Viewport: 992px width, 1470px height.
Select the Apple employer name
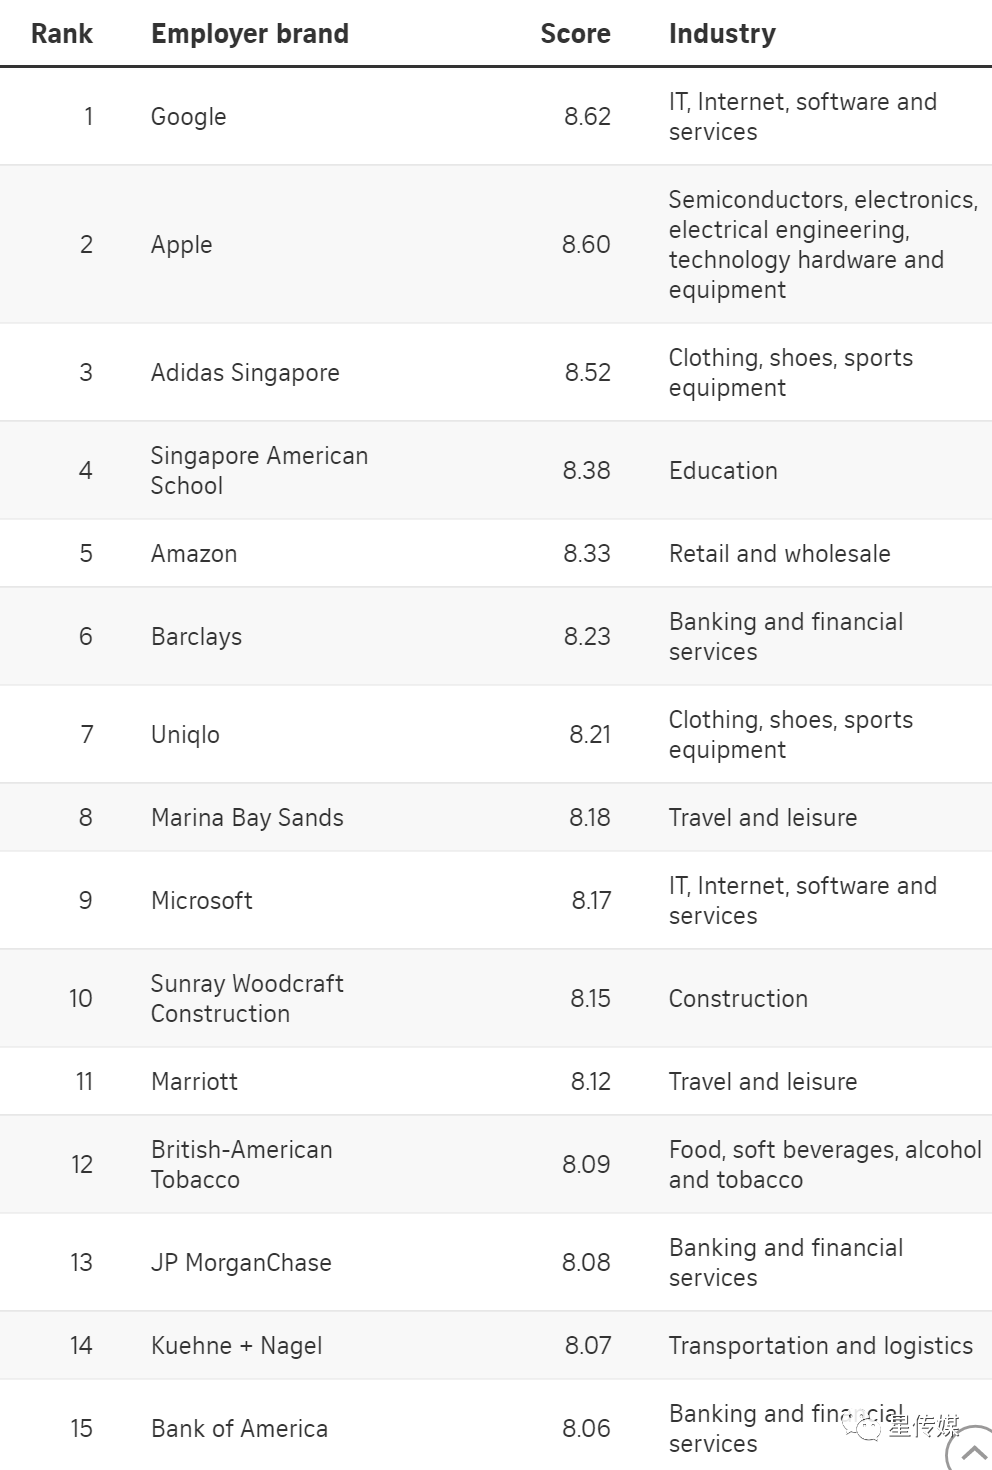pos(182,245)
